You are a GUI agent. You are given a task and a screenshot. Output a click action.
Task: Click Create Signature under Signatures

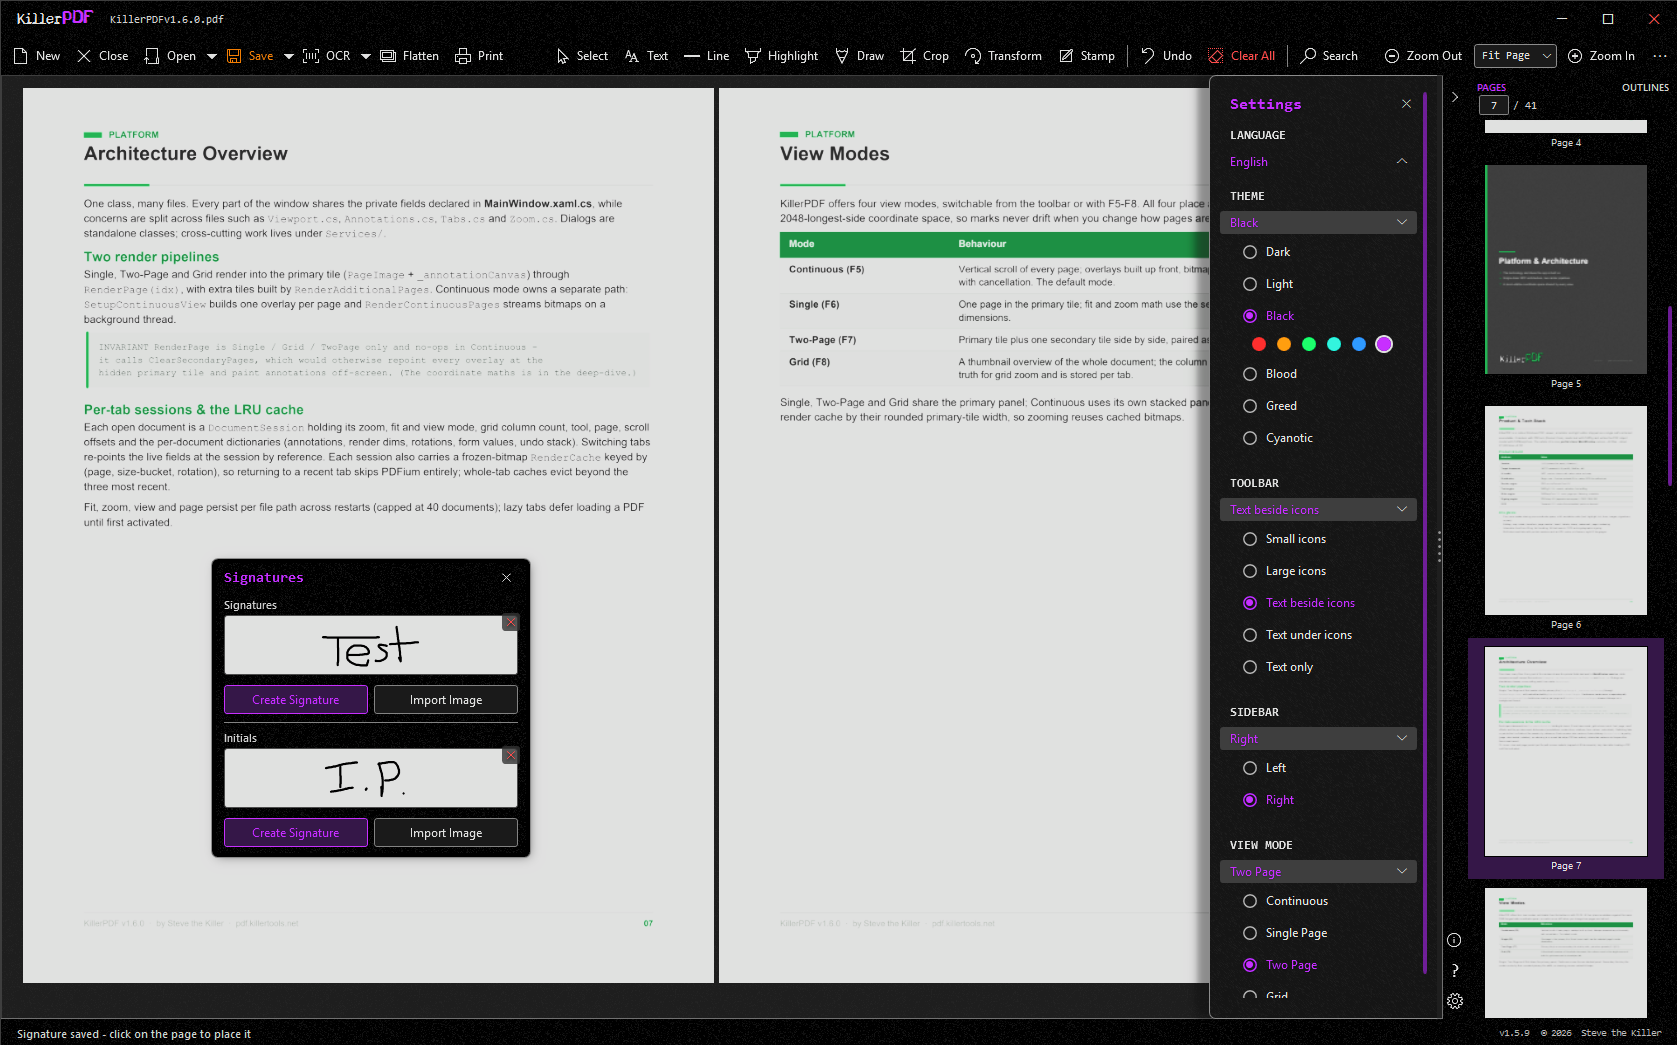coord(296,700)
